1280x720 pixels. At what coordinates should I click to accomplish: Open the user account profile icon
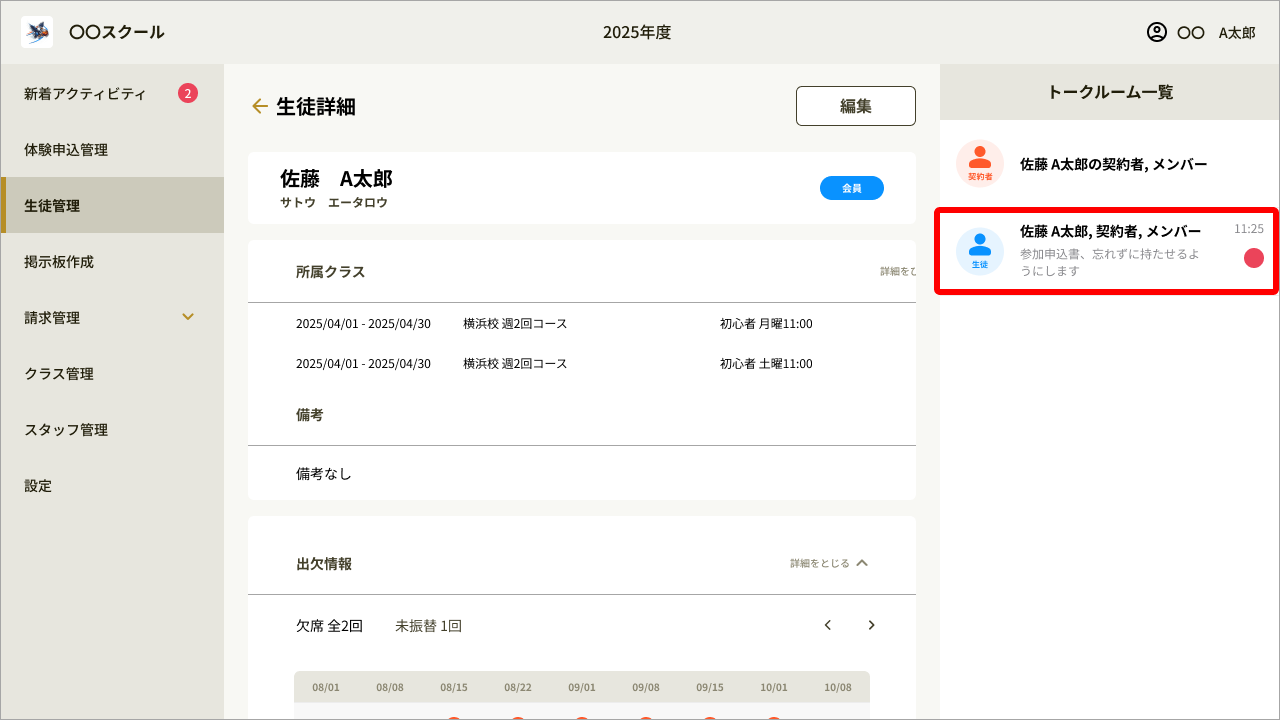(x=1157, y=32)
